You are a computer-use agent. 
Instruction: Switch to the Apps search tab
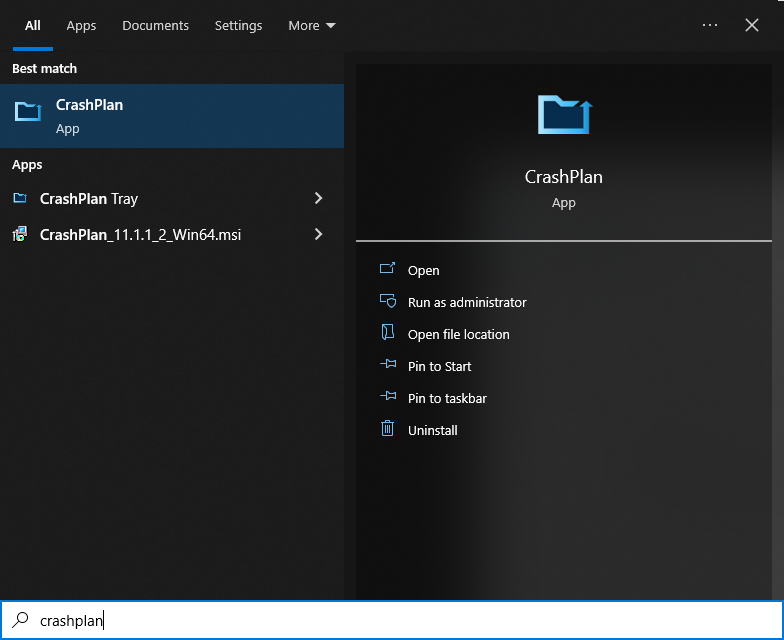tap(81, 26)
